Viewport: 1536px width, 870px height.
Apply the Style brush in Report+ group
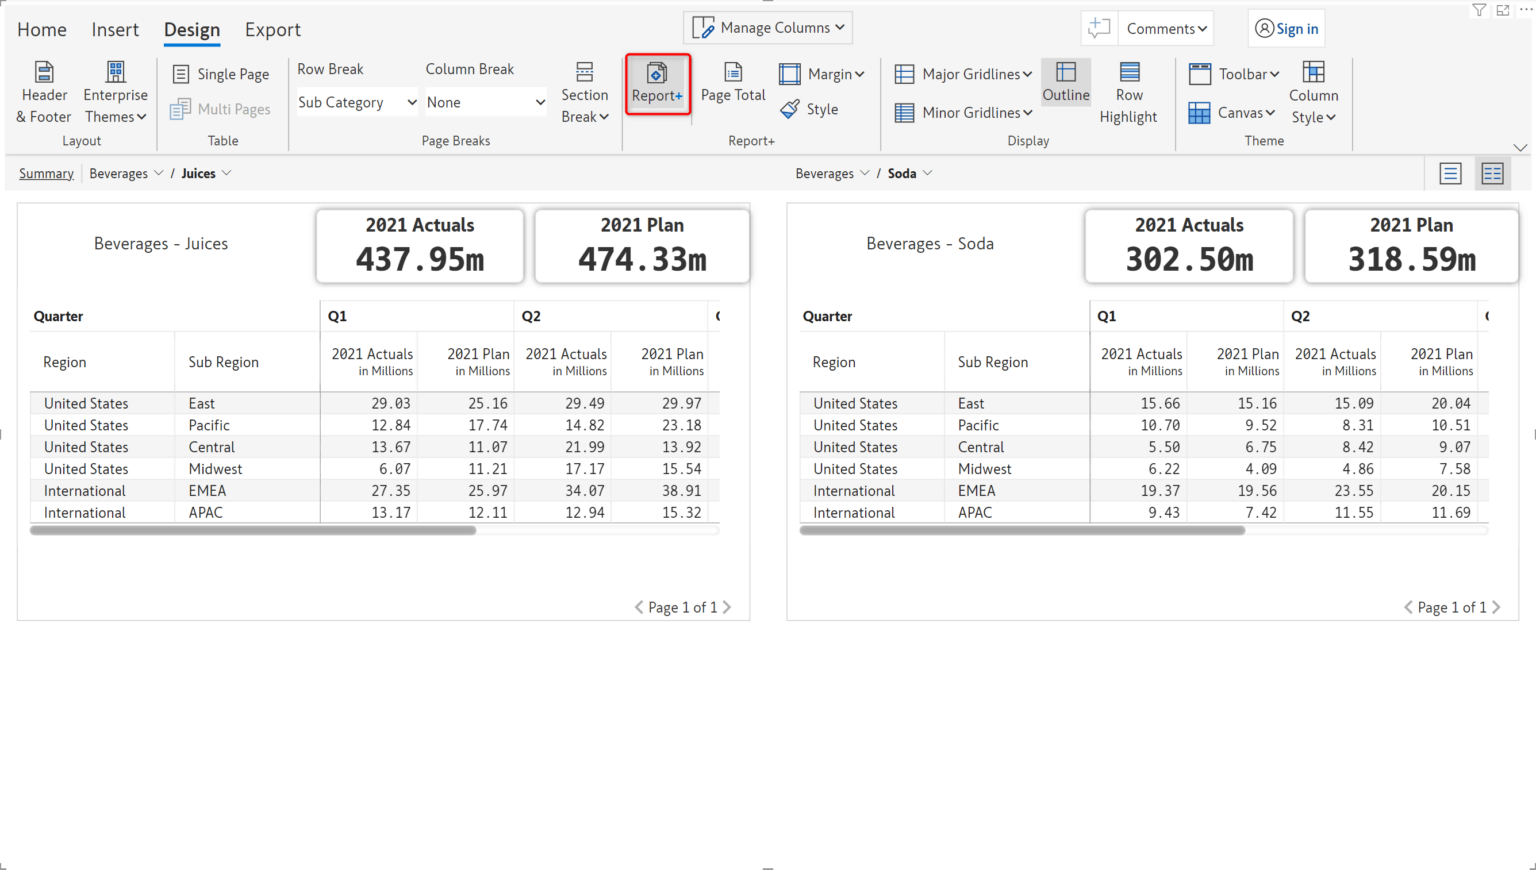[x=810, y=109]
